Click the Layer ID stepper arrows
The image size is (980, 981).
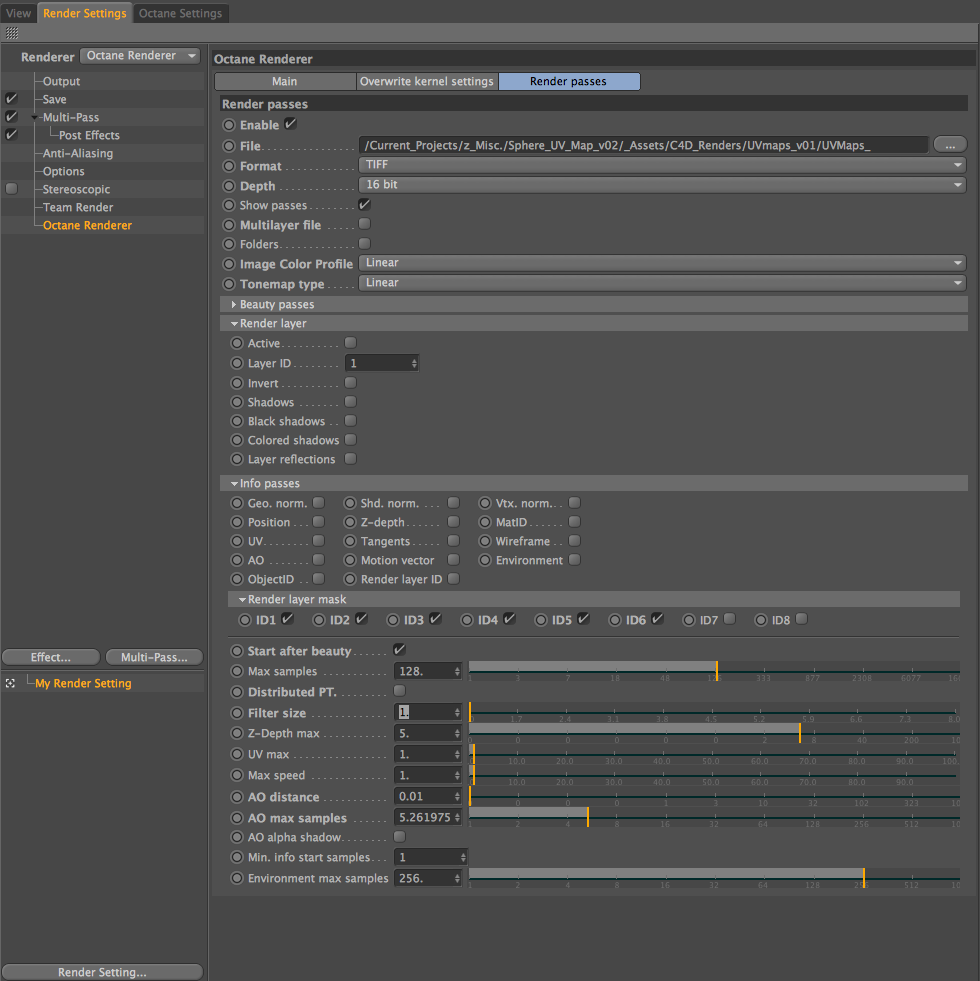[414, 363]
